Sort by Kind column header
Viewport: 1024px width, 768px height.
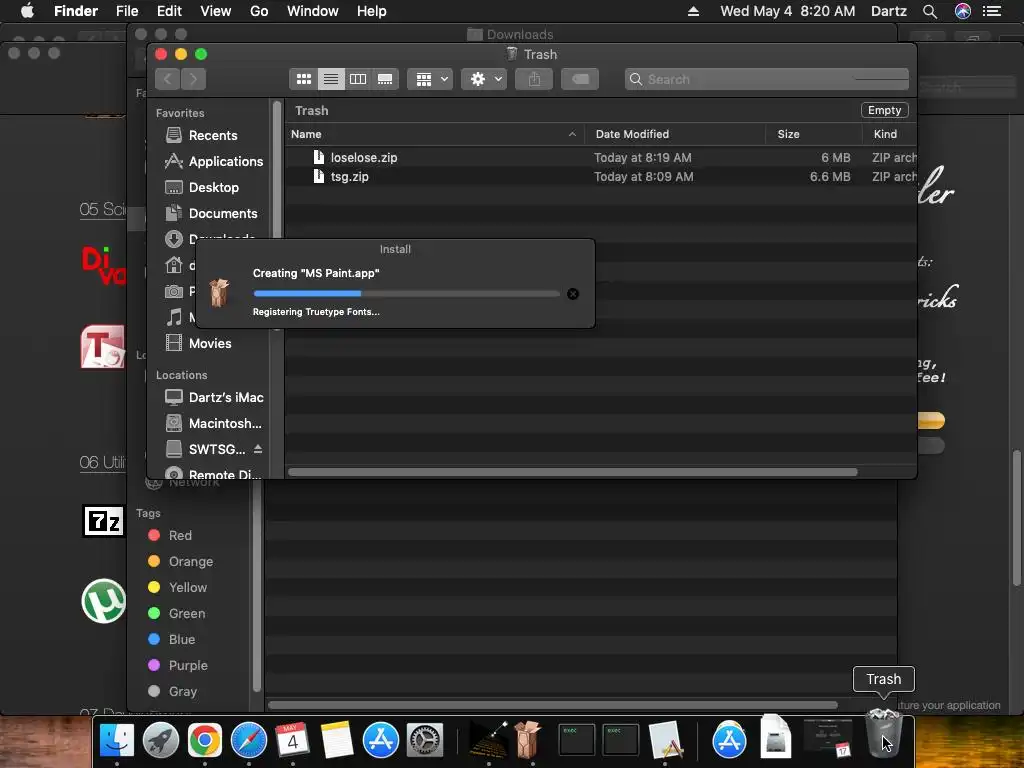(889, 134)
